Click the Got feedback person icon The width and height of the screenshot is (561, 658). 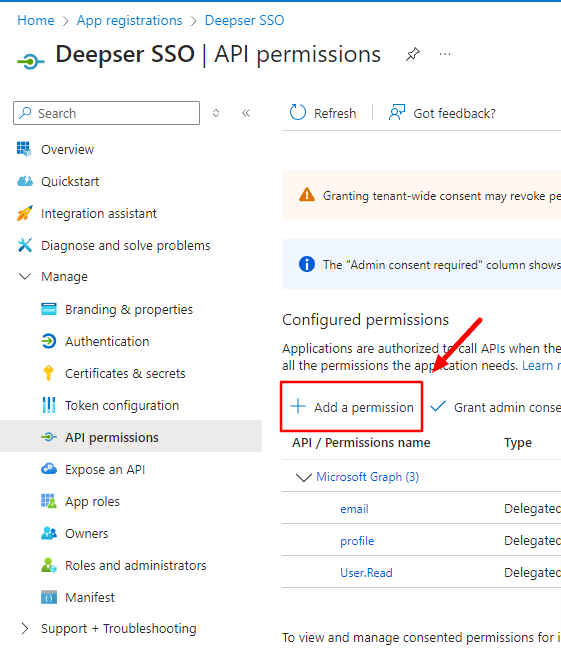point(397,112)
